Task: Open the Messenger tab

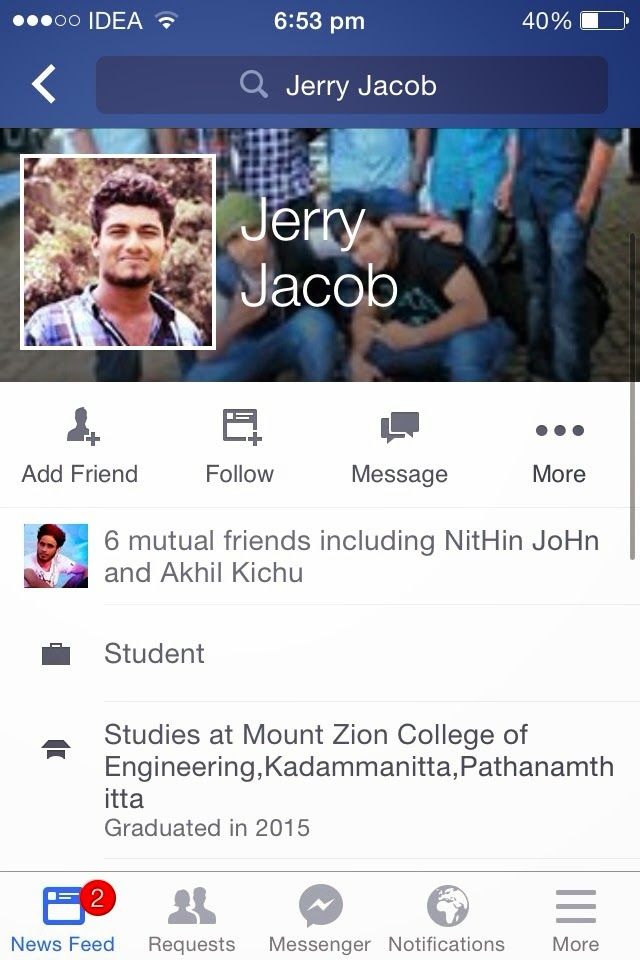Action: click(320, 918)
